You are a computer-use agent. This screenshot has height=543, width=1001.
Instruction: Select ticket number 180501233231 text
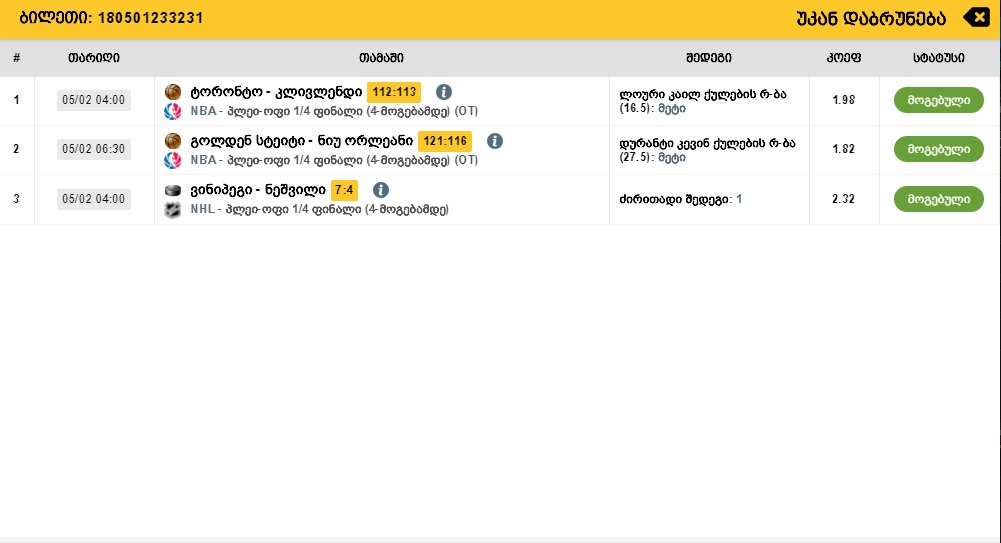(x=151, y=18)
